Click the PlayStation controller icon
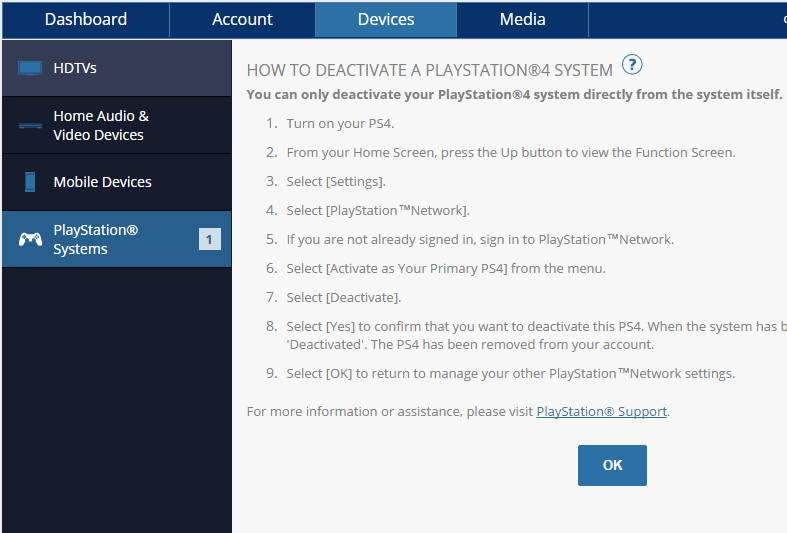Image resolution: width=787 pixels, height=533 pixels. coord(31,239)
